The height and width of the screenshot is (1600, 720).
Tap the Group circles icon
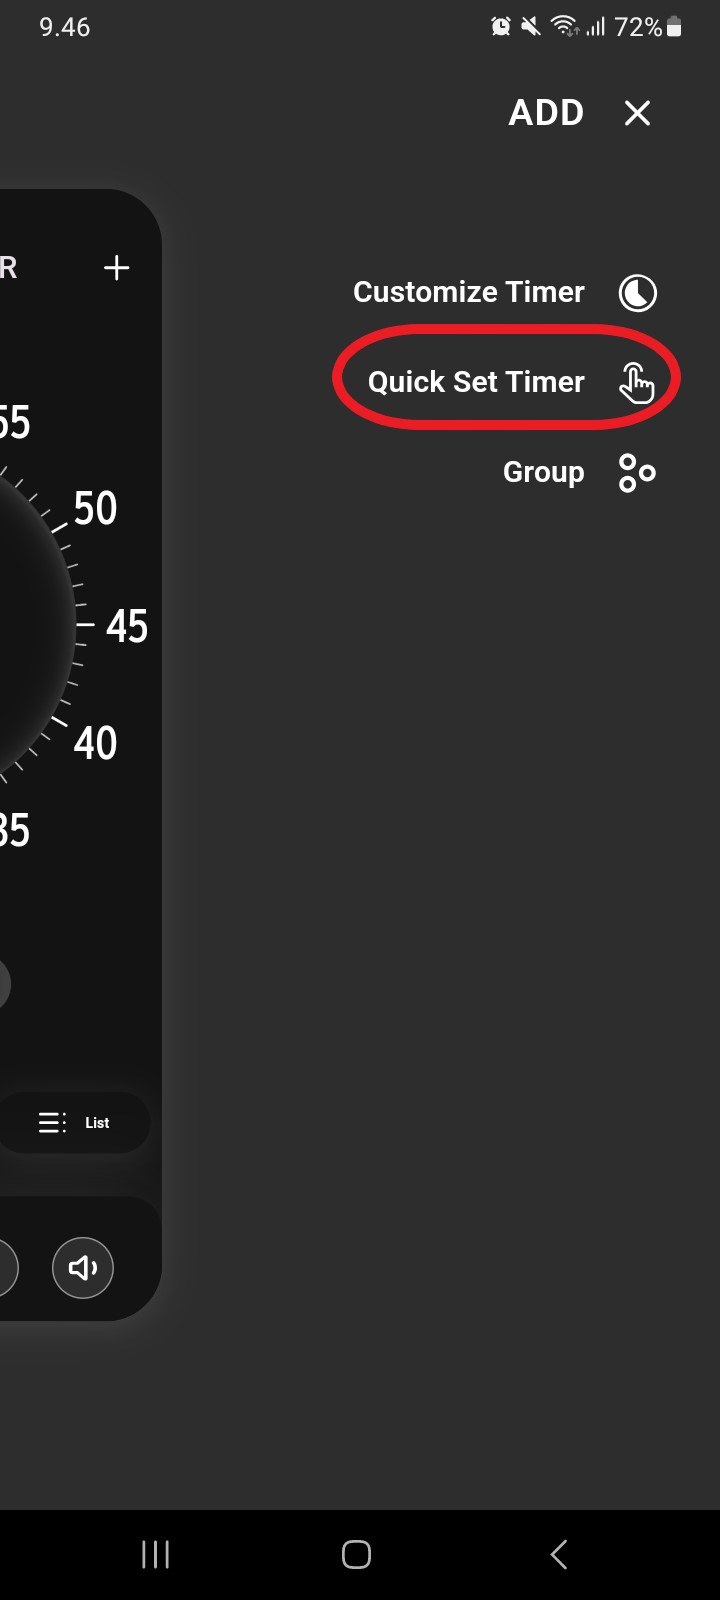[637, 473]
